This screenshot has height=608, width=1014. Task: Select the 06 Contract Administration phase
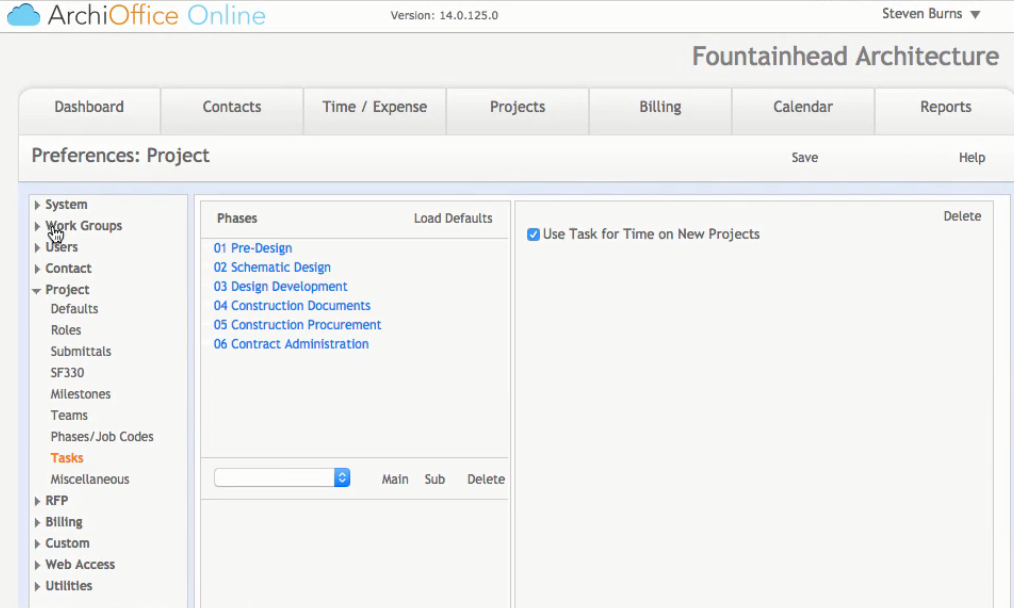click(x=291, y=344)
